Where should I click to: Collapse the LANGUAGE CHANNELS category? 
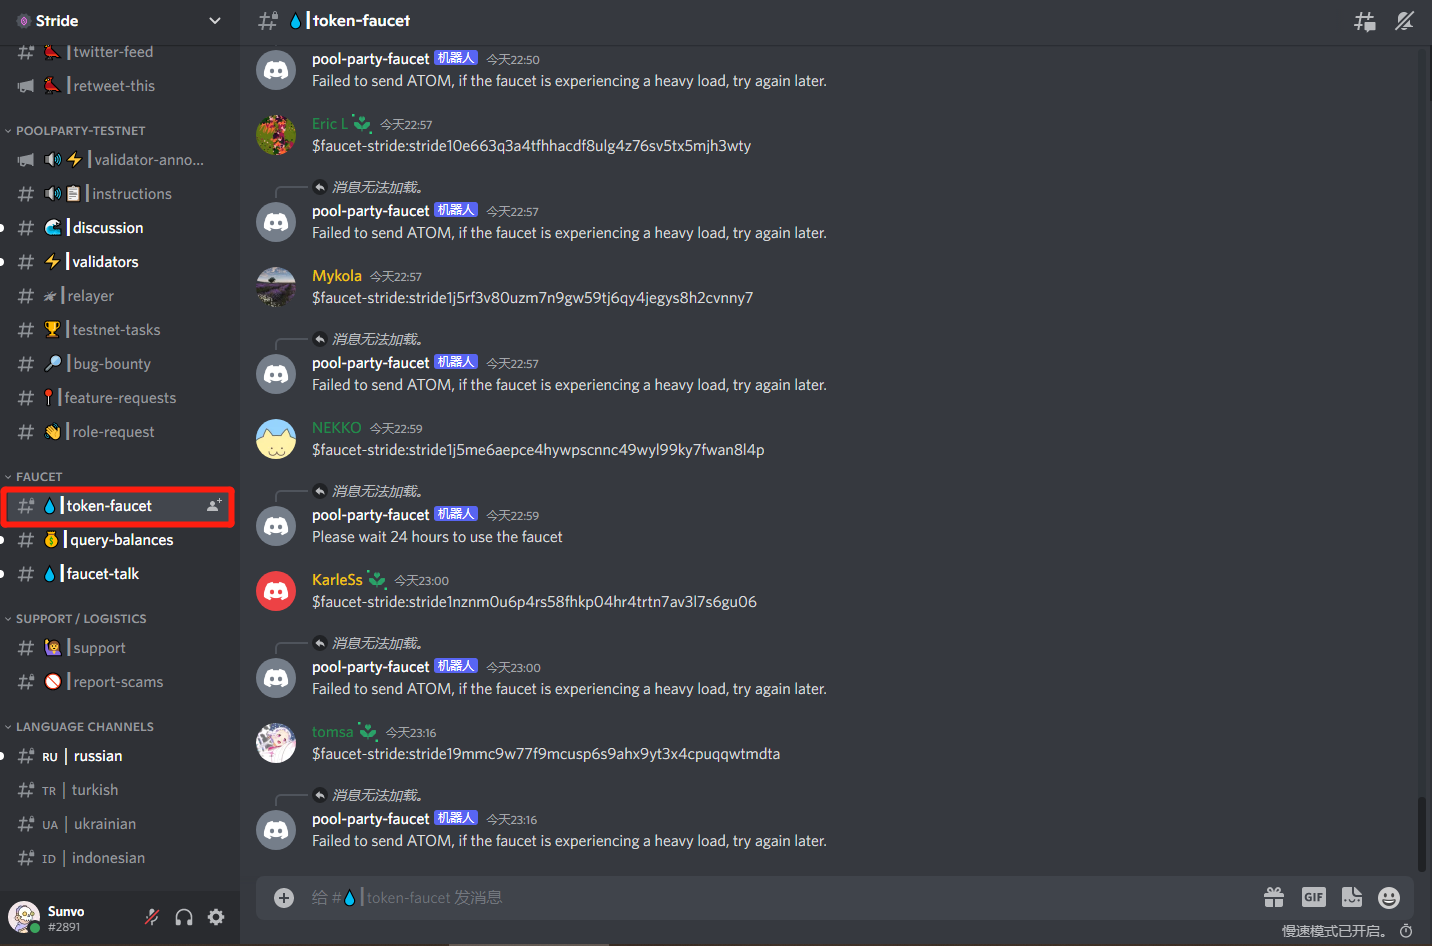[79, 727]
